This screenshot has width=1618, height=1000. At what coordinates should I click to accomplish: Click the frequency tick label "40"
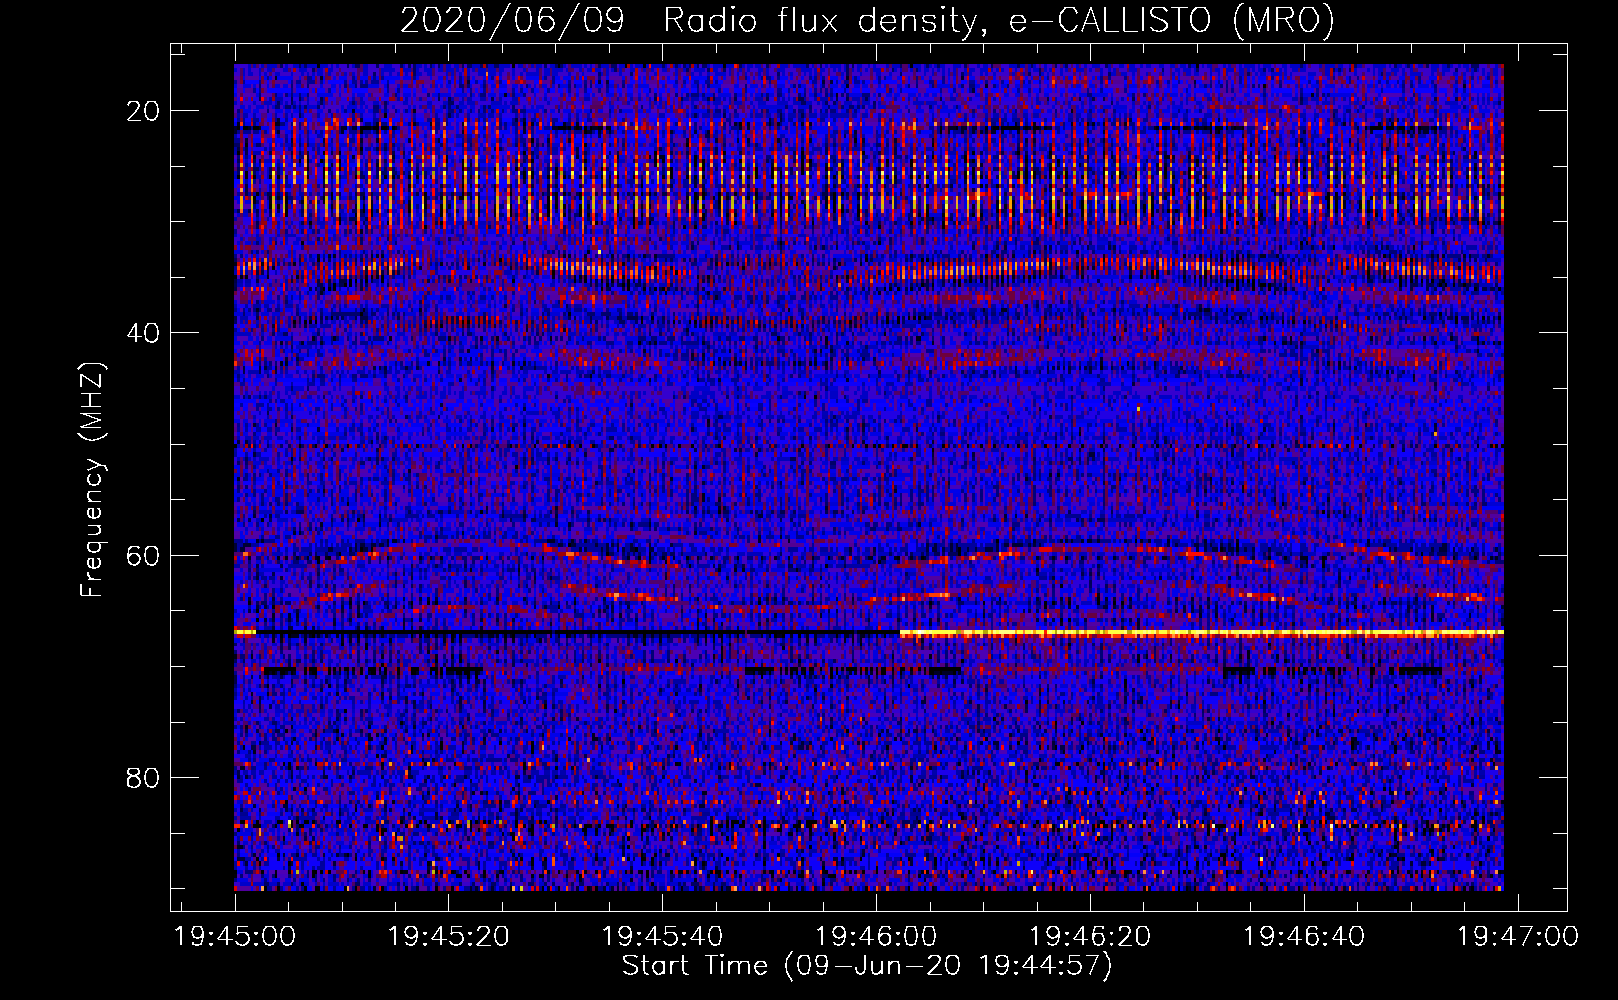click(144, 333)
